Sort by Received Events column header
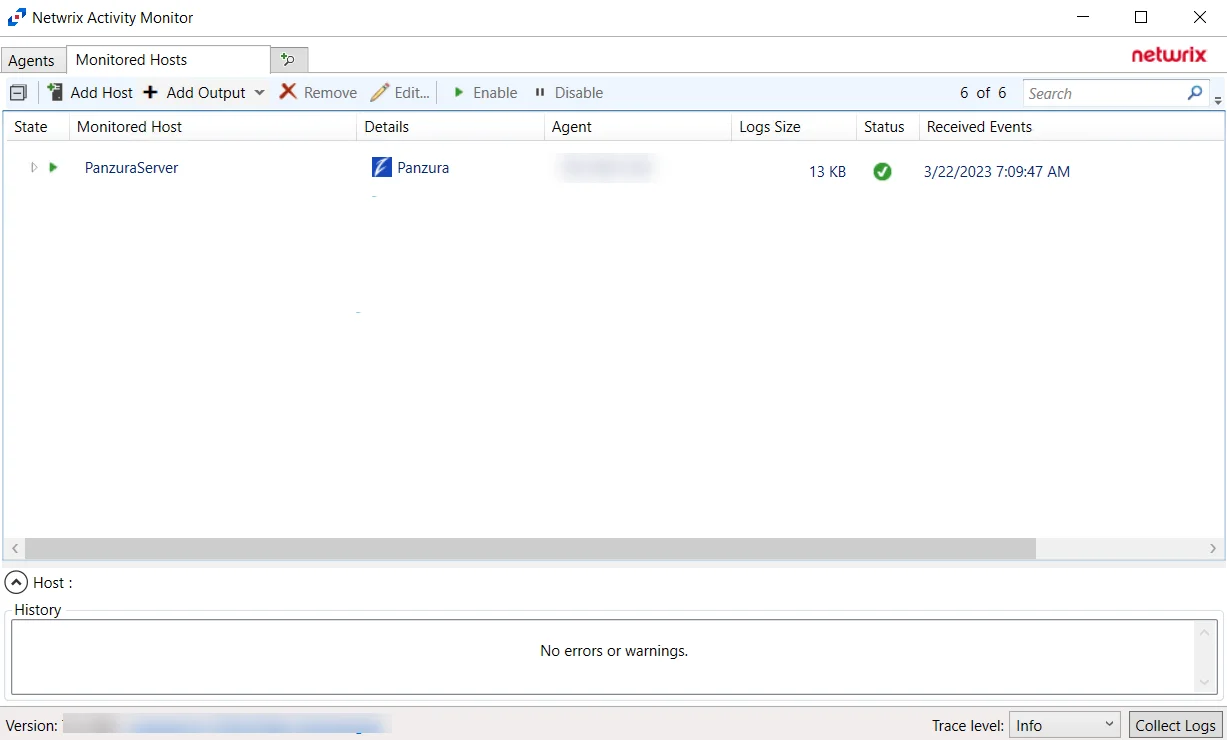Screen dimensions: 1227x740 1071,127
